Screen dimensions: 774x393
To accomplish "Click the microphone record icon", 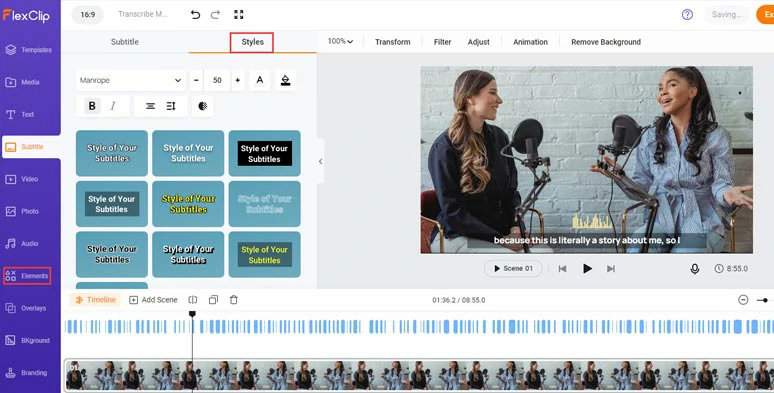I will tap(695, 269).
